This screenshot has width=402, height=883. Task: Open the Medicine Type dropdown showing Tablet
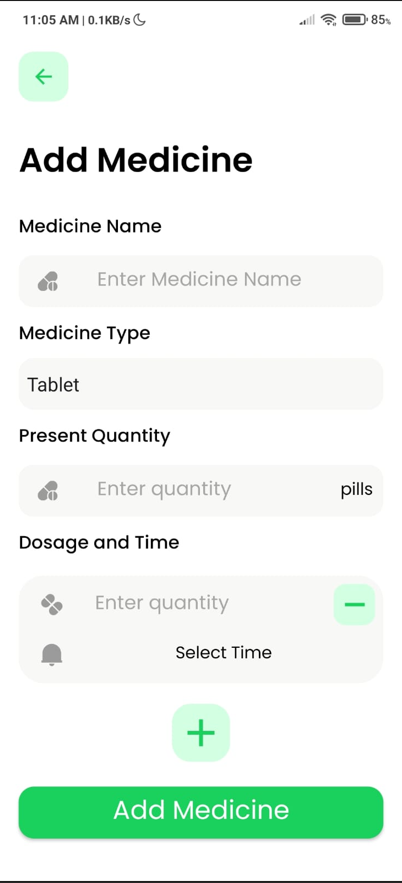tap(201, 384)
